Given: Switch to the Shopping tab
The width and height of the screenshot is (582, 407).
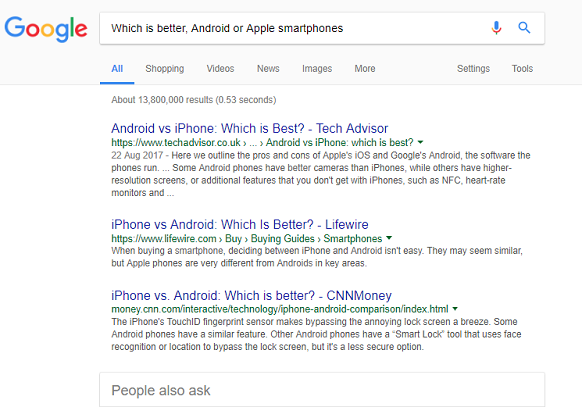Looking at the screenshot, I should click(x=164, y=69).
